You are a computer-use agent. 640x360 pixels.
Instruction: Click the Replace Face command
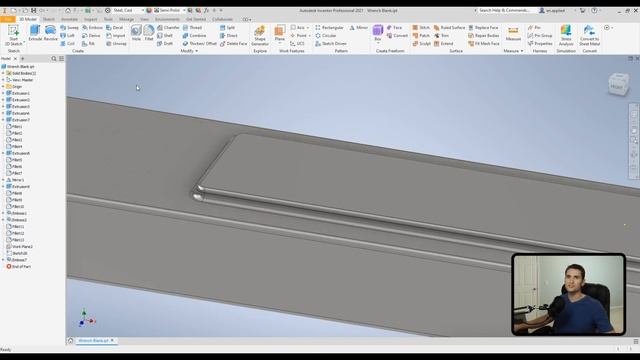(483, 28)
